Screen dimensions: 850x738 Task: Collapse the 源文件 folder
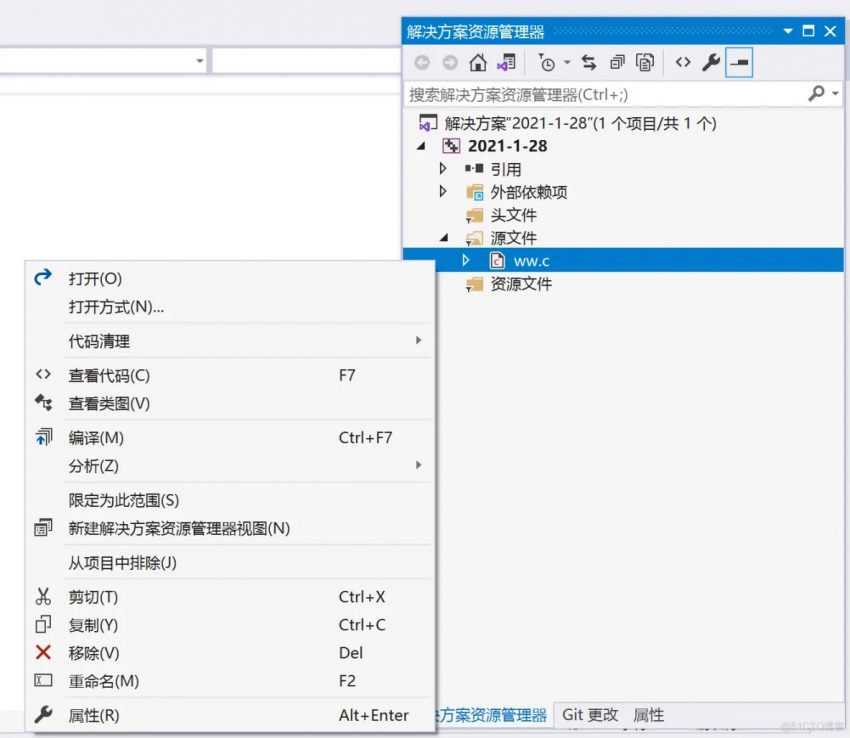pos(444,238)
